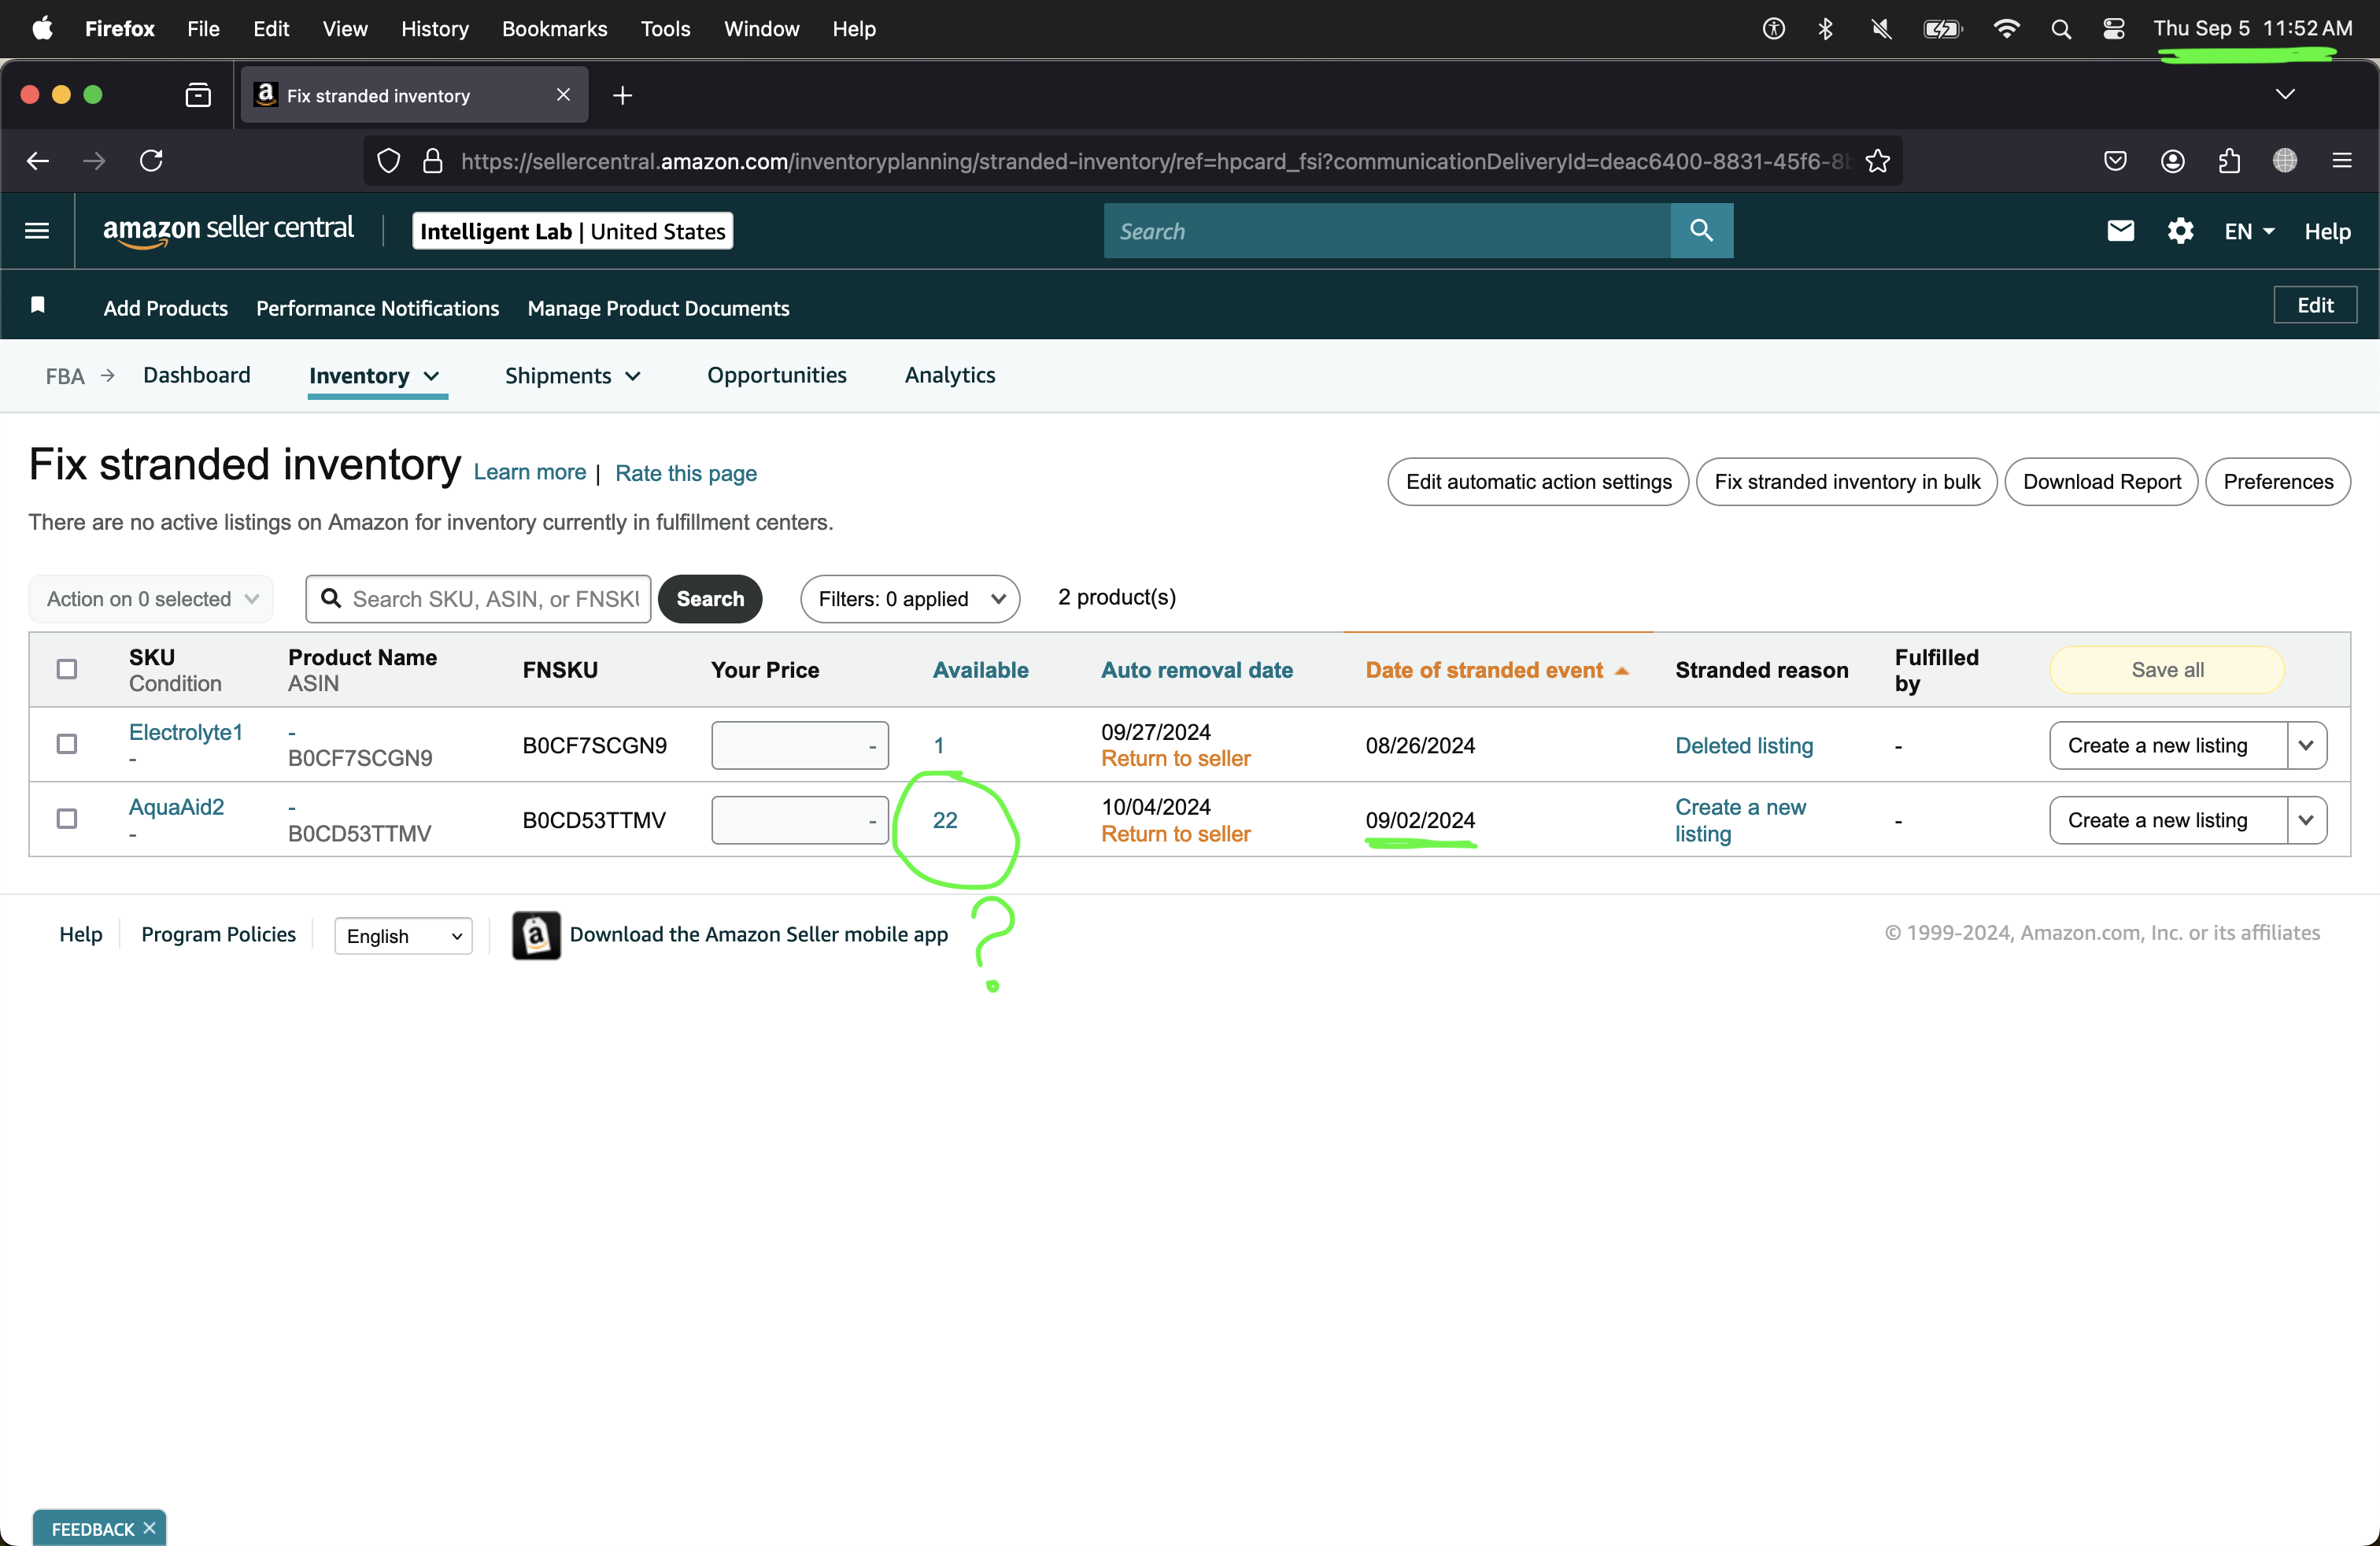Open the Bookmarks menu
This screenshot has width=2380, height=1546.
coord(554,29)
